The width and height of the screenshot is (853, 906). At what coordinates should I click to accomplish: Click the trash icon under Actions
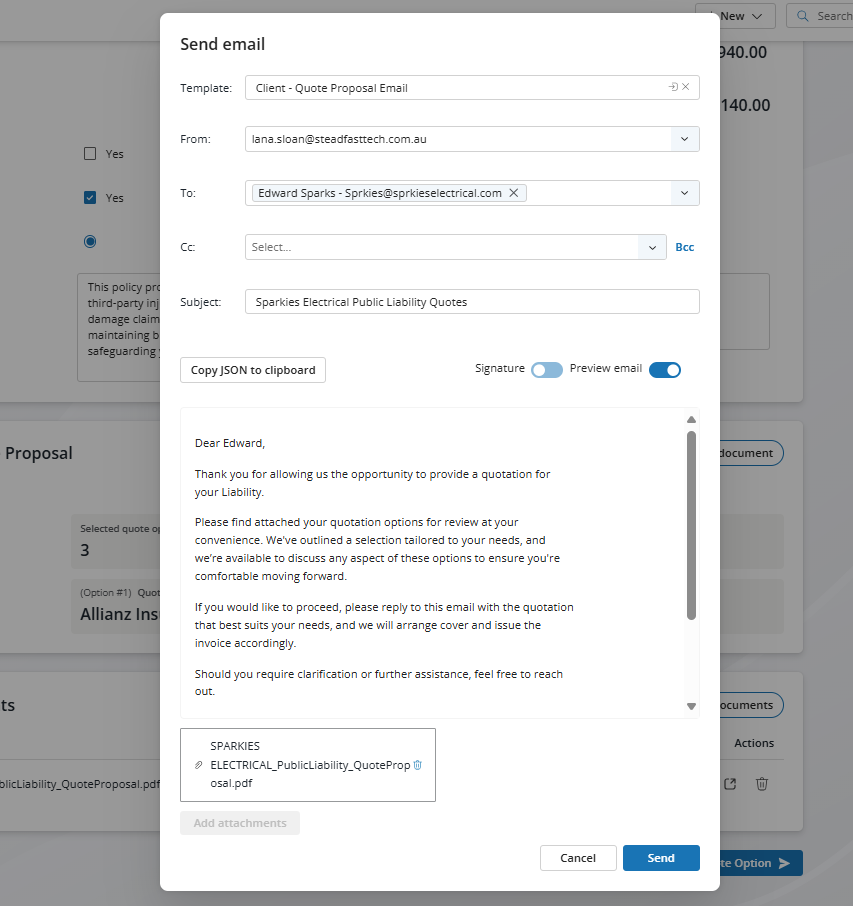[761, 783]
